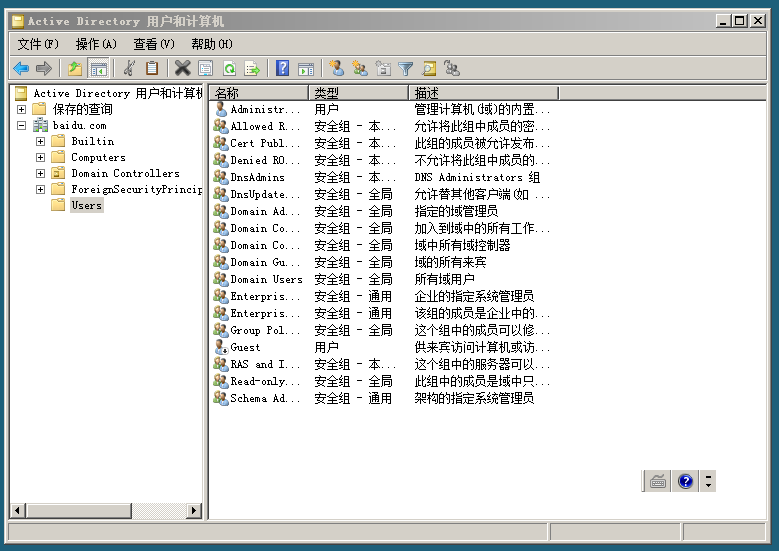Select the Domain Ad... group row
Viewport: 779px width, 551px height.
(382, 211)
